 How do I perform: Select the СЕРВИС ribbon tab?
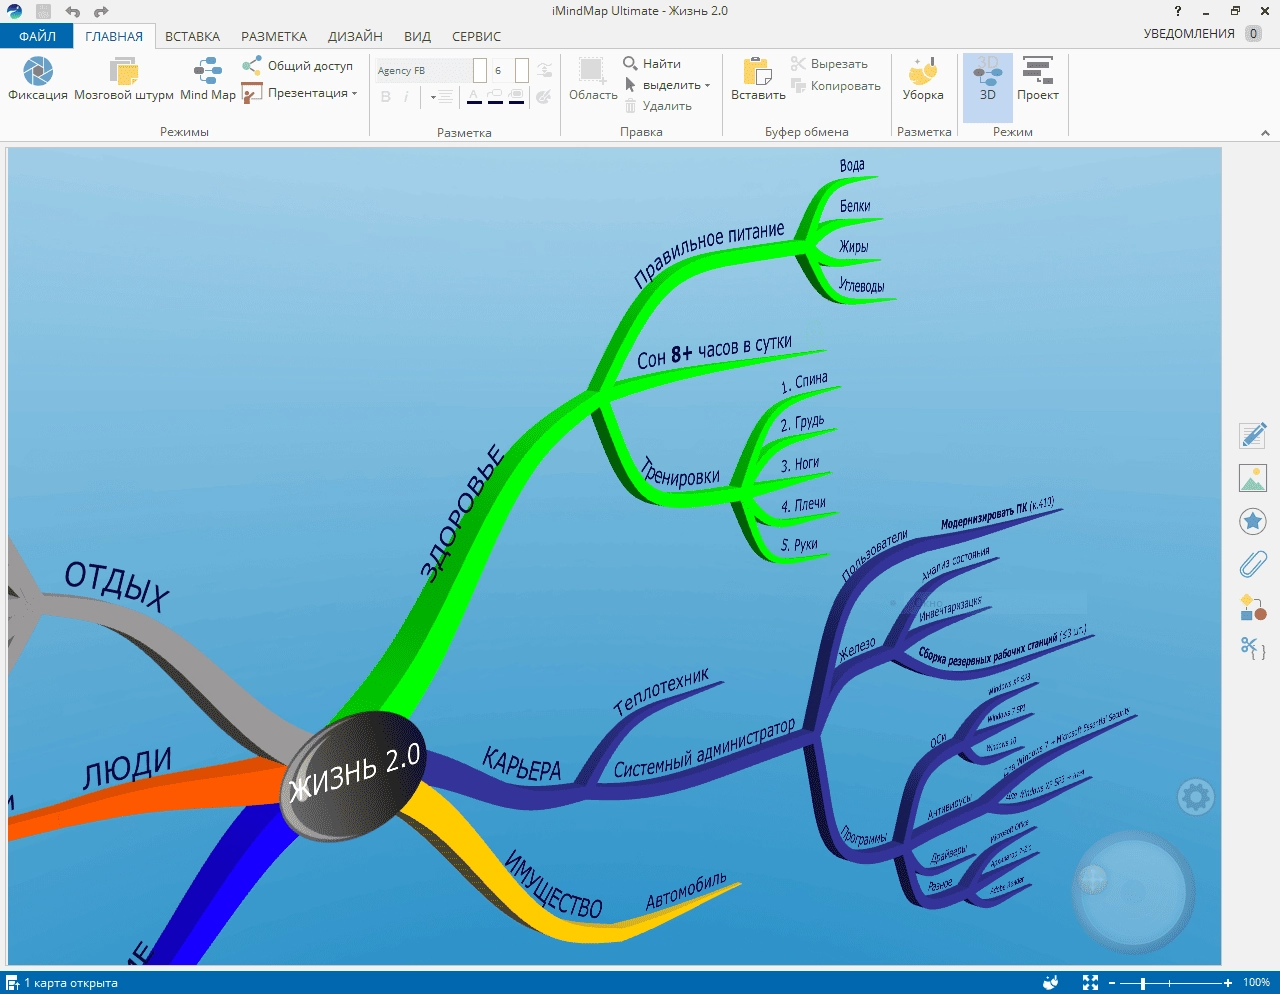point(476,36)
